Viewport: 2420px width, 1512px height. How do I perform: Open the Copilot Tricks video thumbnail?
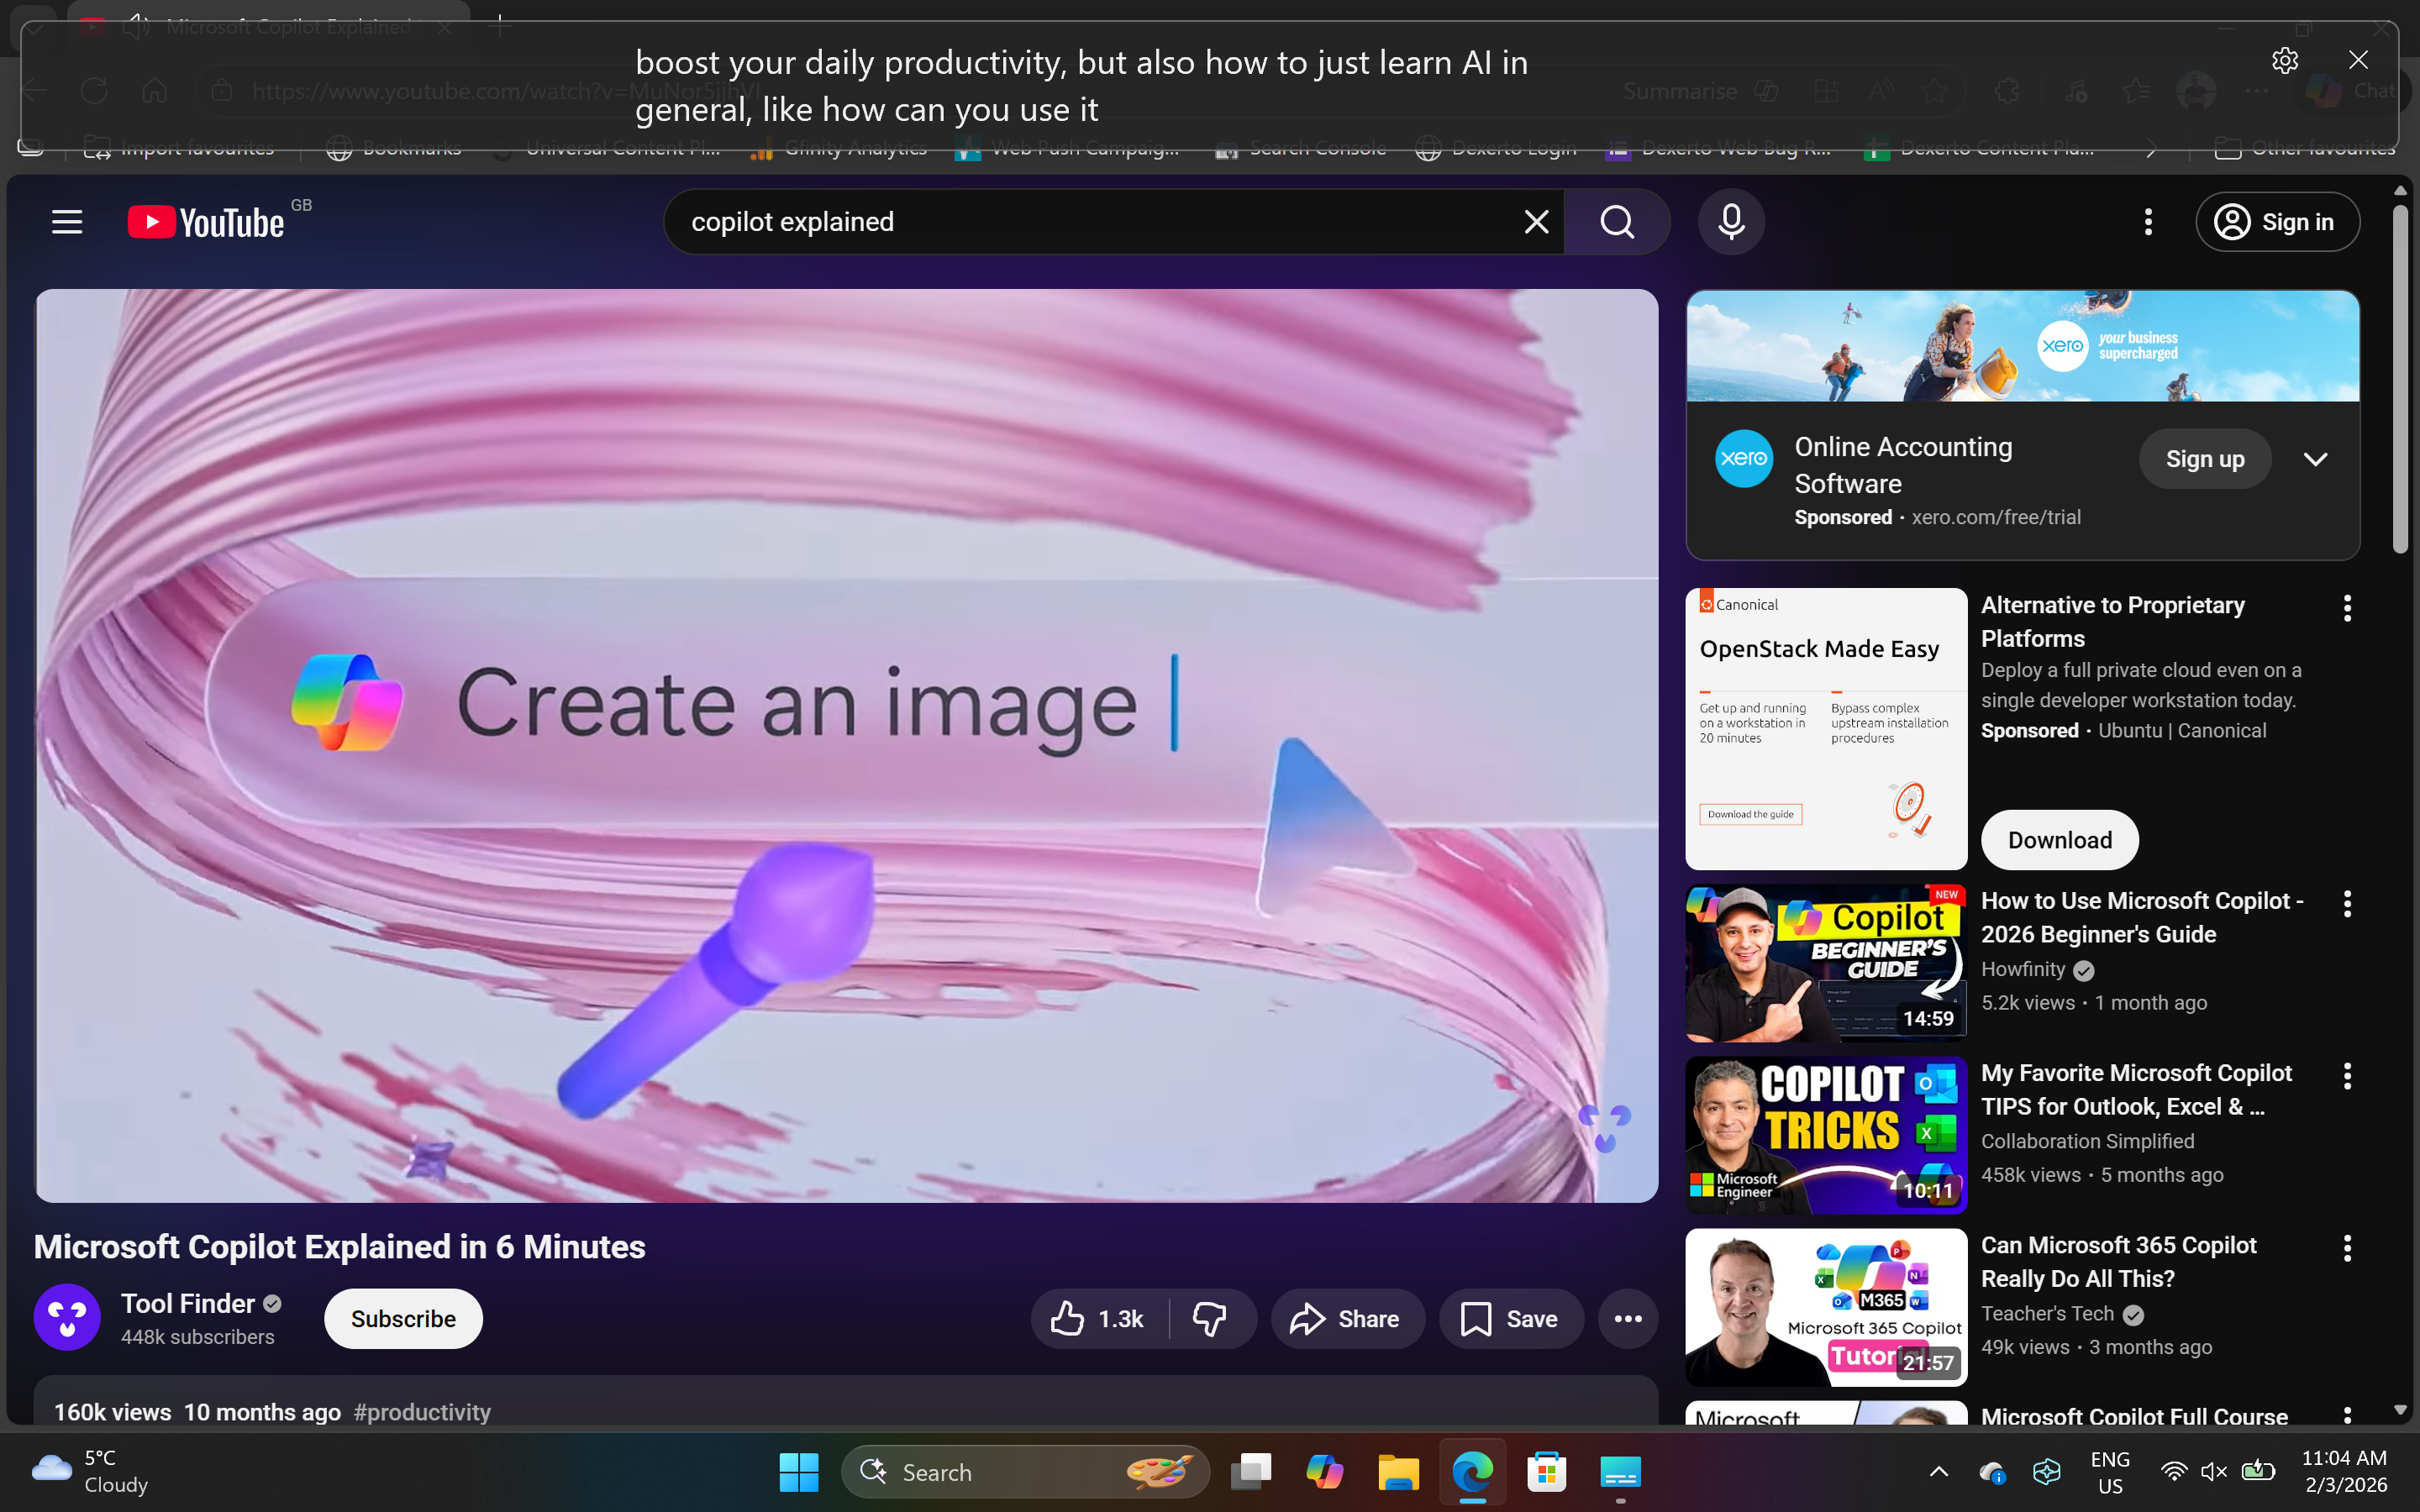pyautogui.click(x=1826, y=1135)
